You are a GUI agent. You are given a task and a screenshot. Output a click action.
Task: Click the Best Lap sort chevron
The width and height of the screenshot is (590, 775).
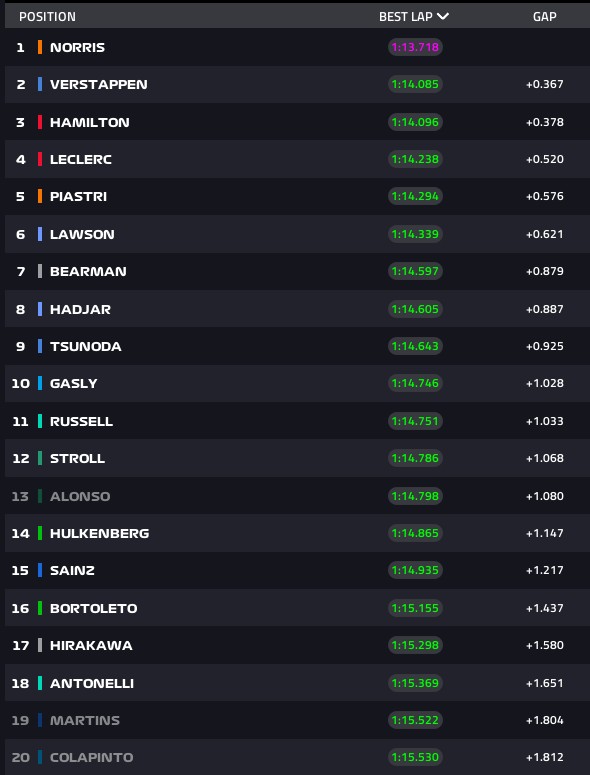443,16
